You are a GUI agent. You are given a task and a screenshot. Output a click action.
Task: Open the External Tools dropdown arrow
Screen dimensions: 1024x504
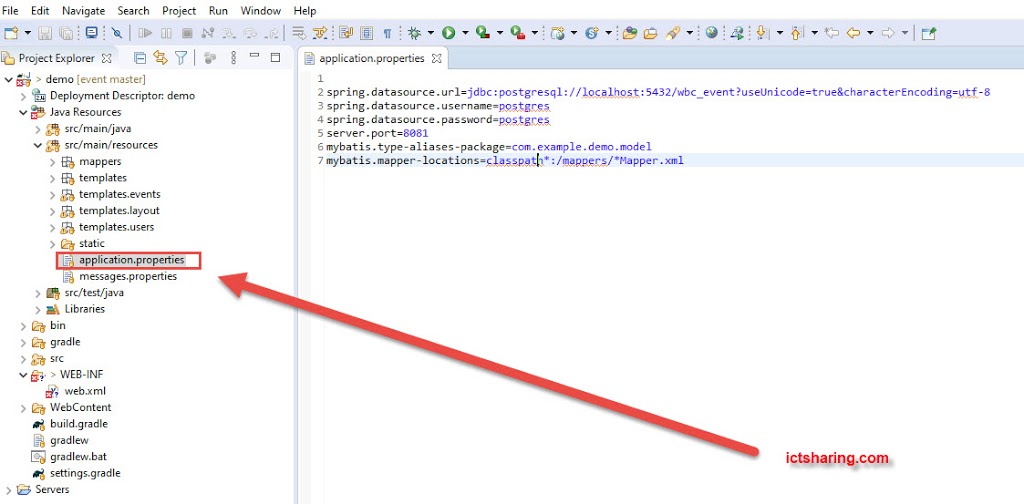tap(534, 33)
